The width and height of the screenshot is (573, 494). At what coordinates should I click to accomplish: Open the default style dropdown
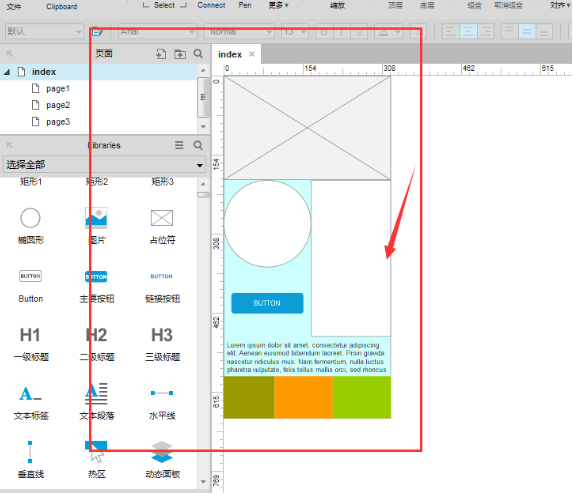[x=44, y=31]
